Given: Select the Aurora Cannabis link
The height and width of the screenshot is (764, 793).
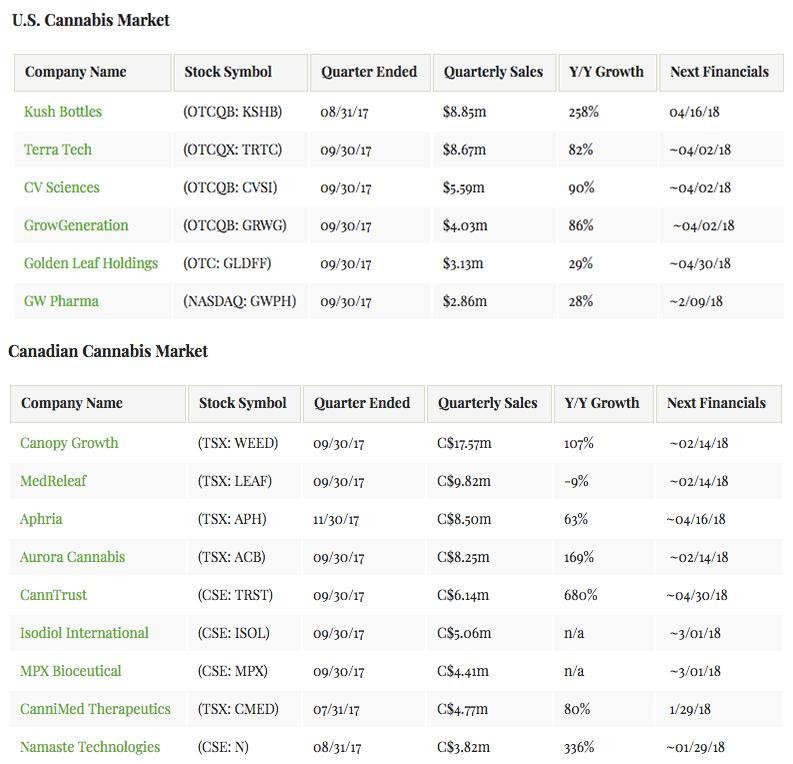Looking at the screenshot, I should (x=73, y=557).
